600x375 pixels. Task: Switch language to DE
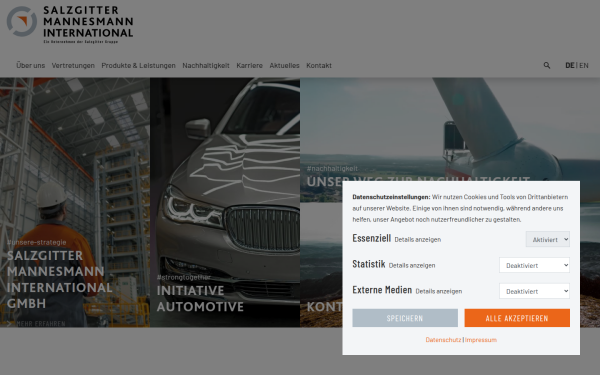[570, 65]
